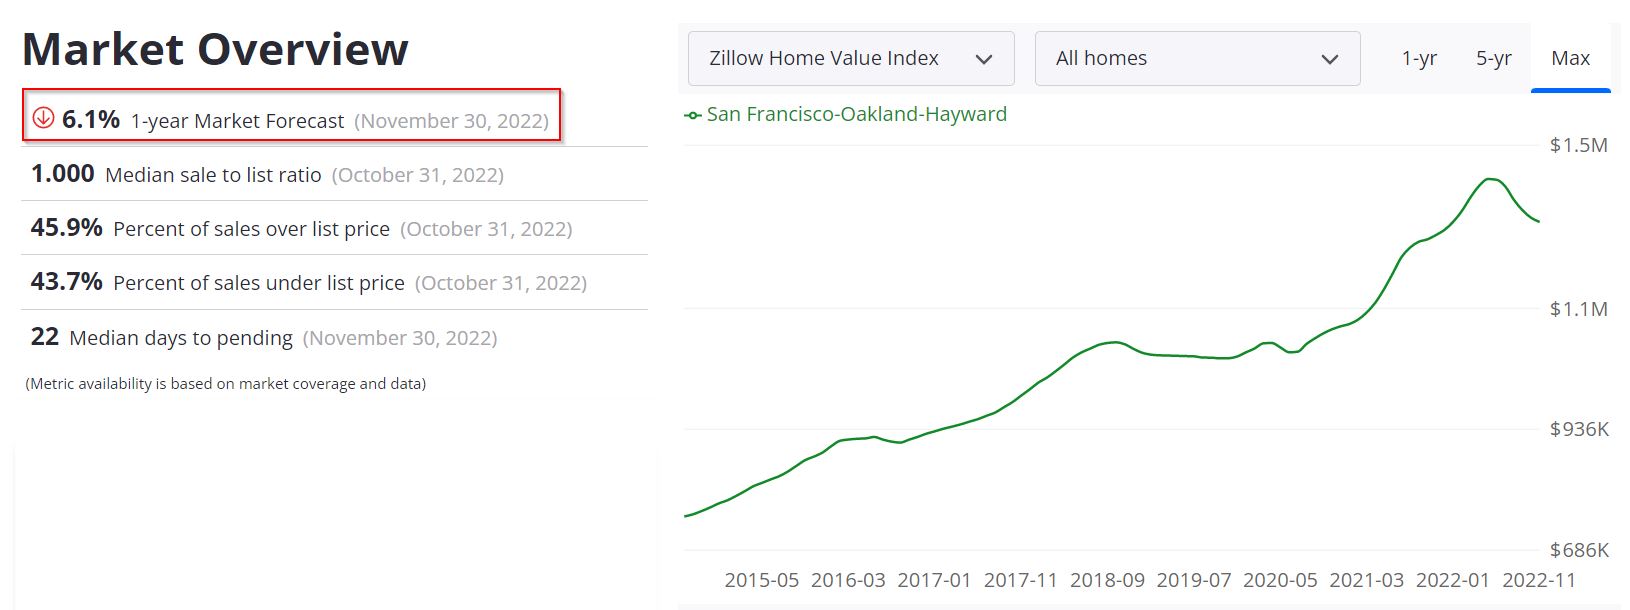Click the peak of the home value chart line
This screenshot has width=1630, height=610.
(1488, 178)
